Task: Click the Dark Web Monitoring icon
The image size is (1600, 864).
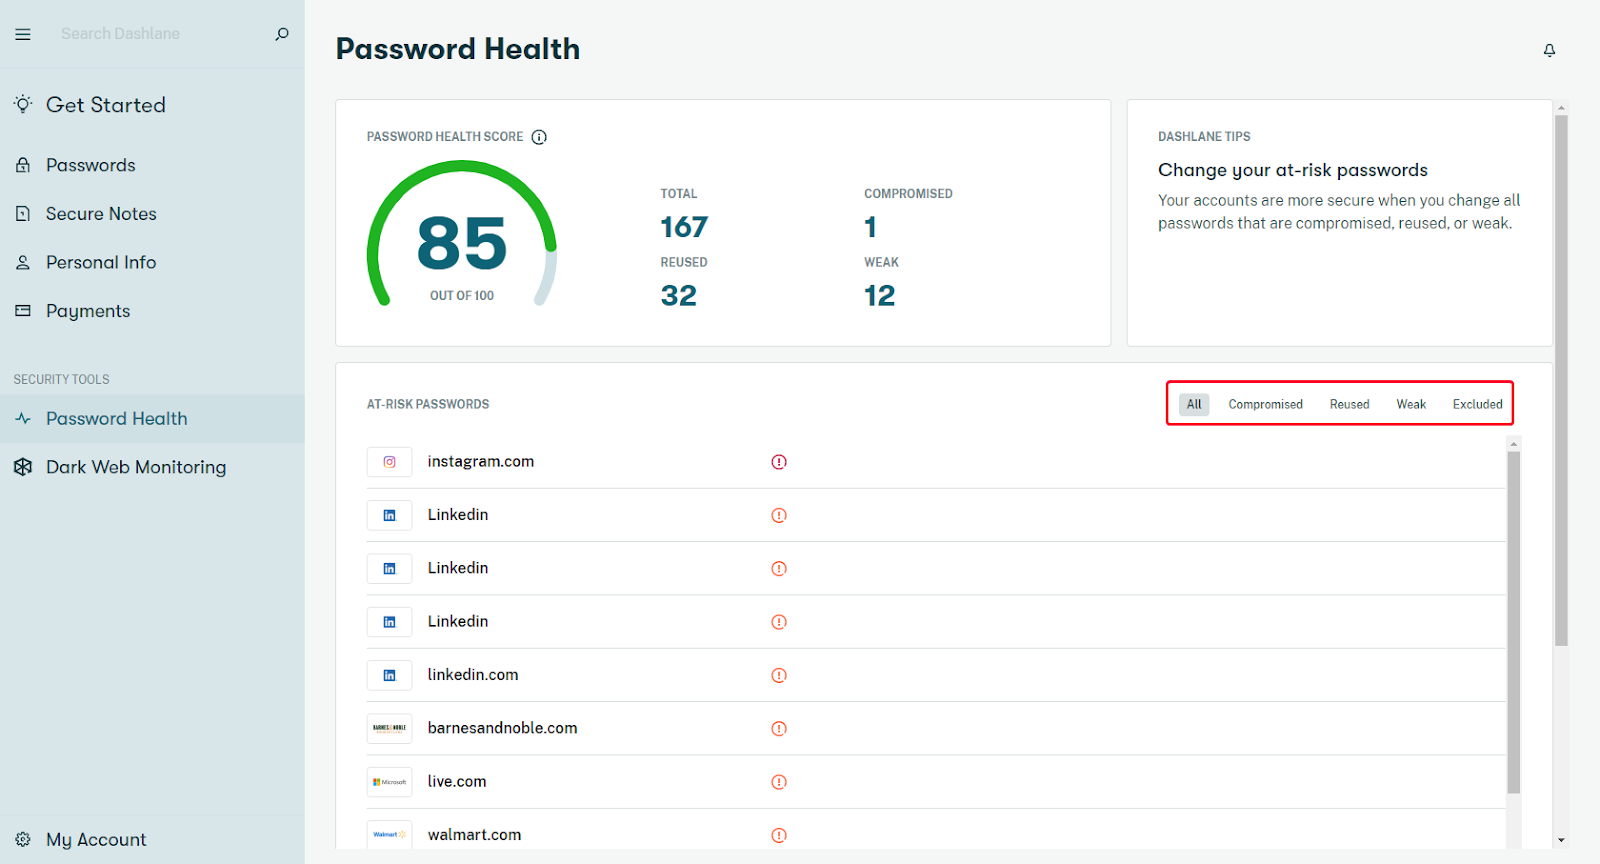Action: pyautogui.click(x=23, y=467)
